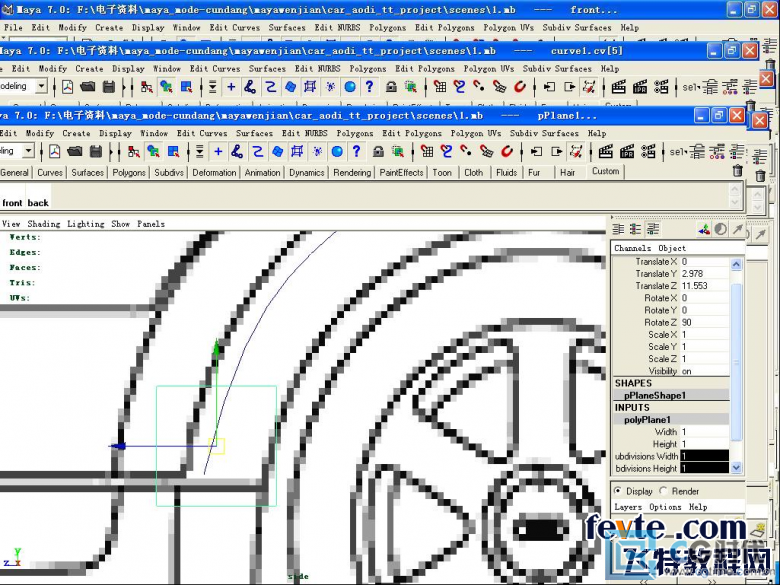Enable snap to view planes icon, front window
The height and width of the screenshot is (585, 780).
point(487,151)
